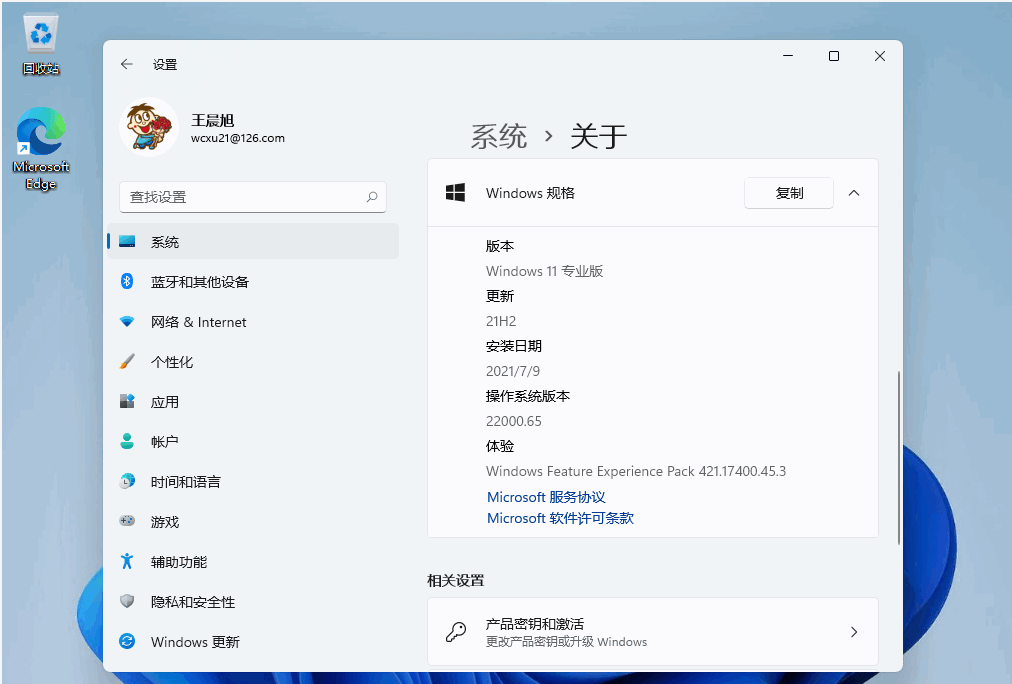Open the person icon for 帐户
1012x684 pixels.
[127, 441]
